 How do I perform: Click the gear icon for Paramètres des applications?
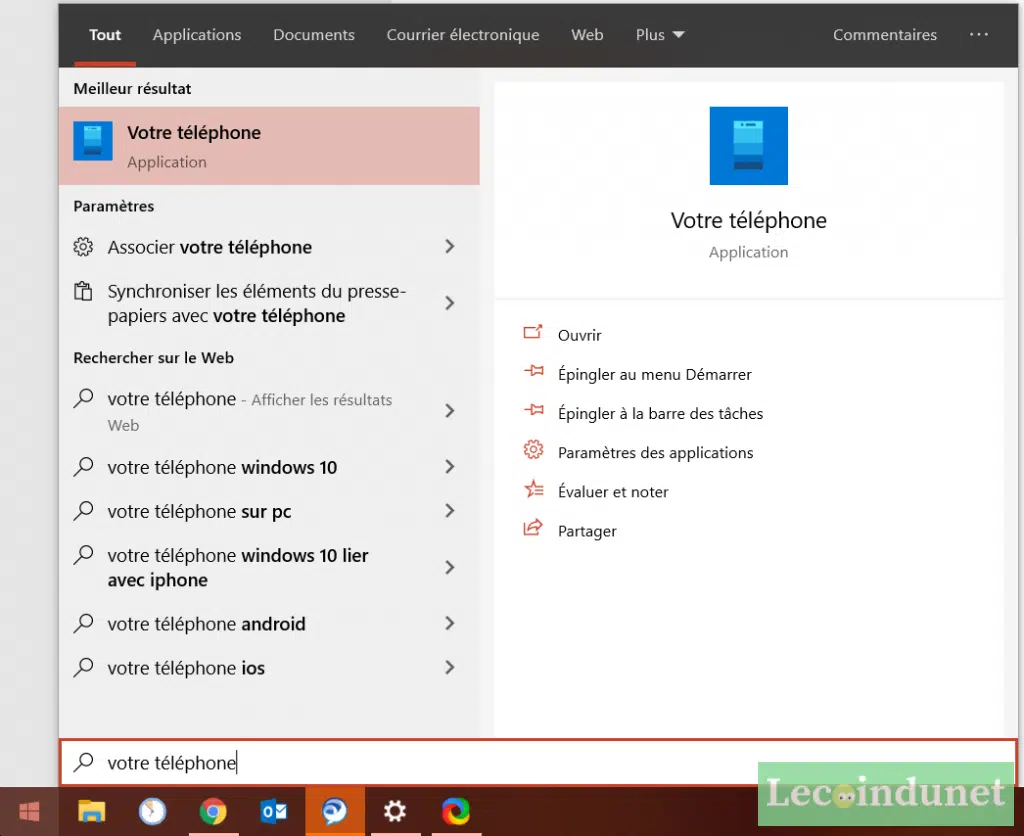[x=534, y=449]
